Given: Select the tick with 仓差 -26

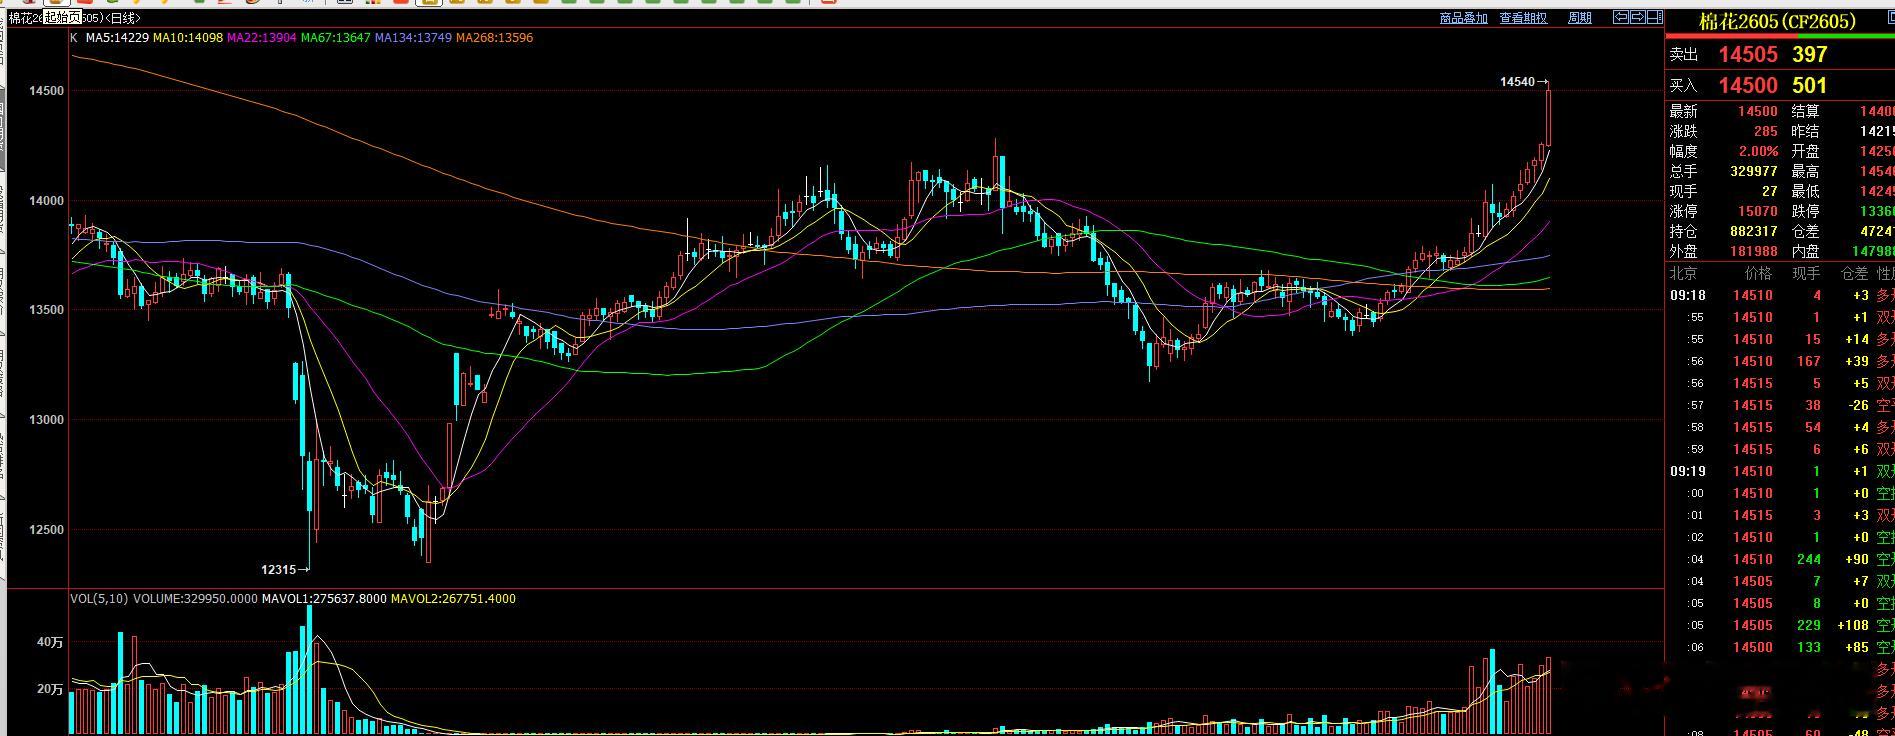Looking at the screenshot, I should [x=1780, y=406].
